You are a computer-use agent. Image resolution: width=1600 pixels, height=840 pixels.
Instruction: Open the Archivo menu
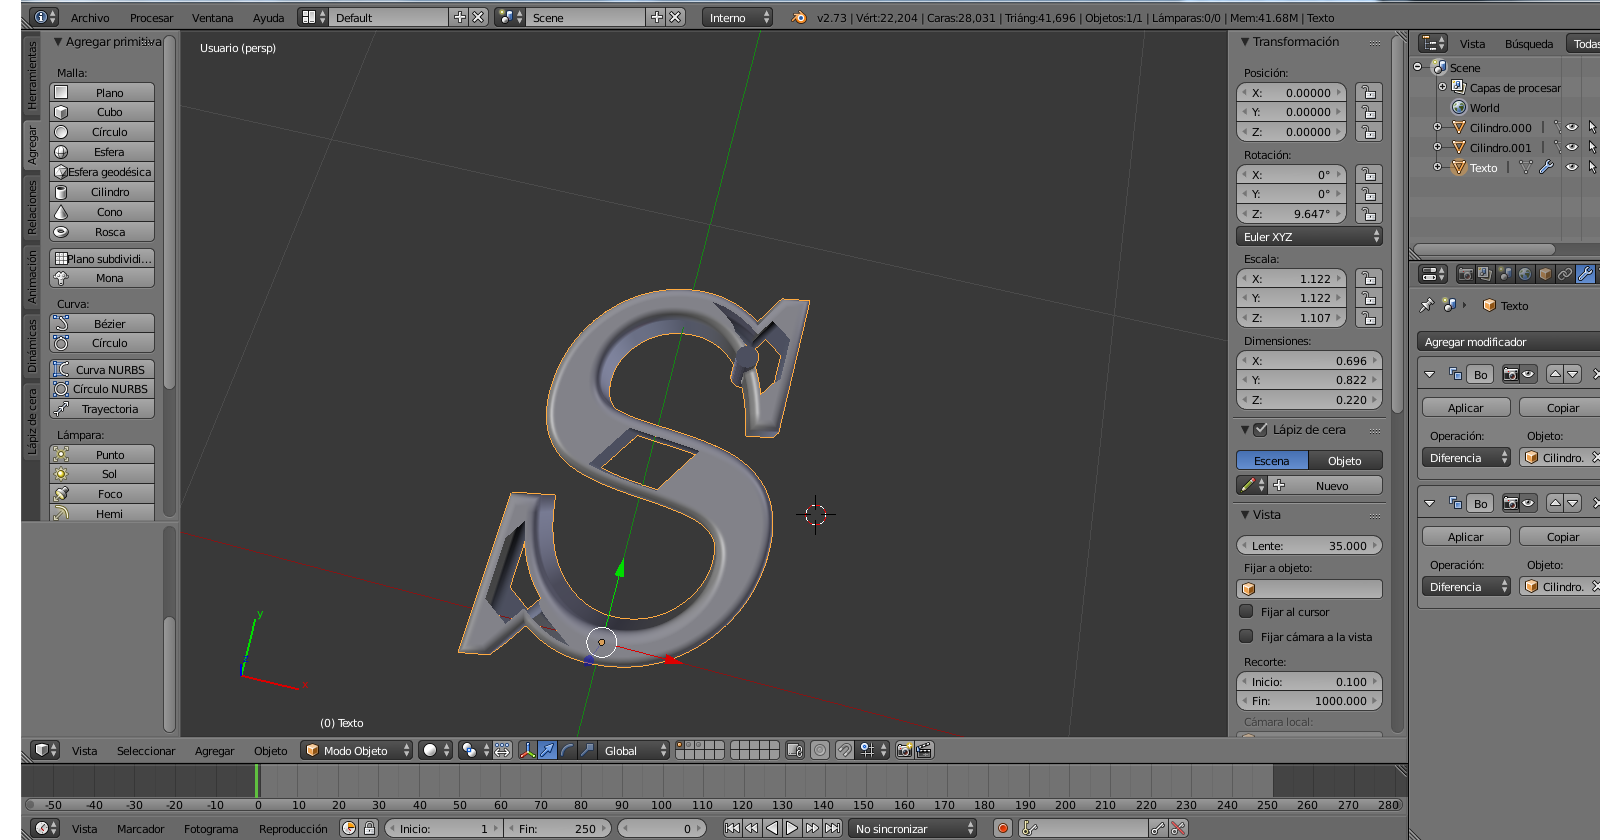click(x=90, y=18)
